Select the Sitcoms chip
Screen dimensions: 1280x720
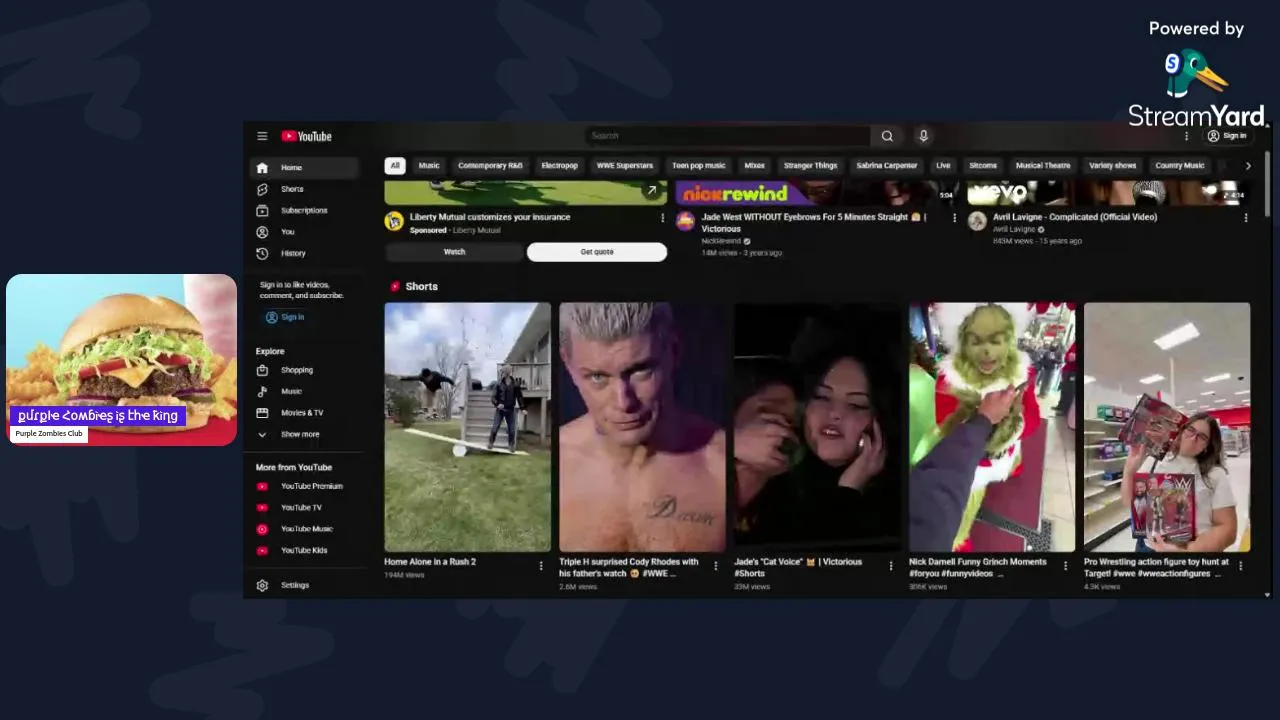tap(983, 166)
